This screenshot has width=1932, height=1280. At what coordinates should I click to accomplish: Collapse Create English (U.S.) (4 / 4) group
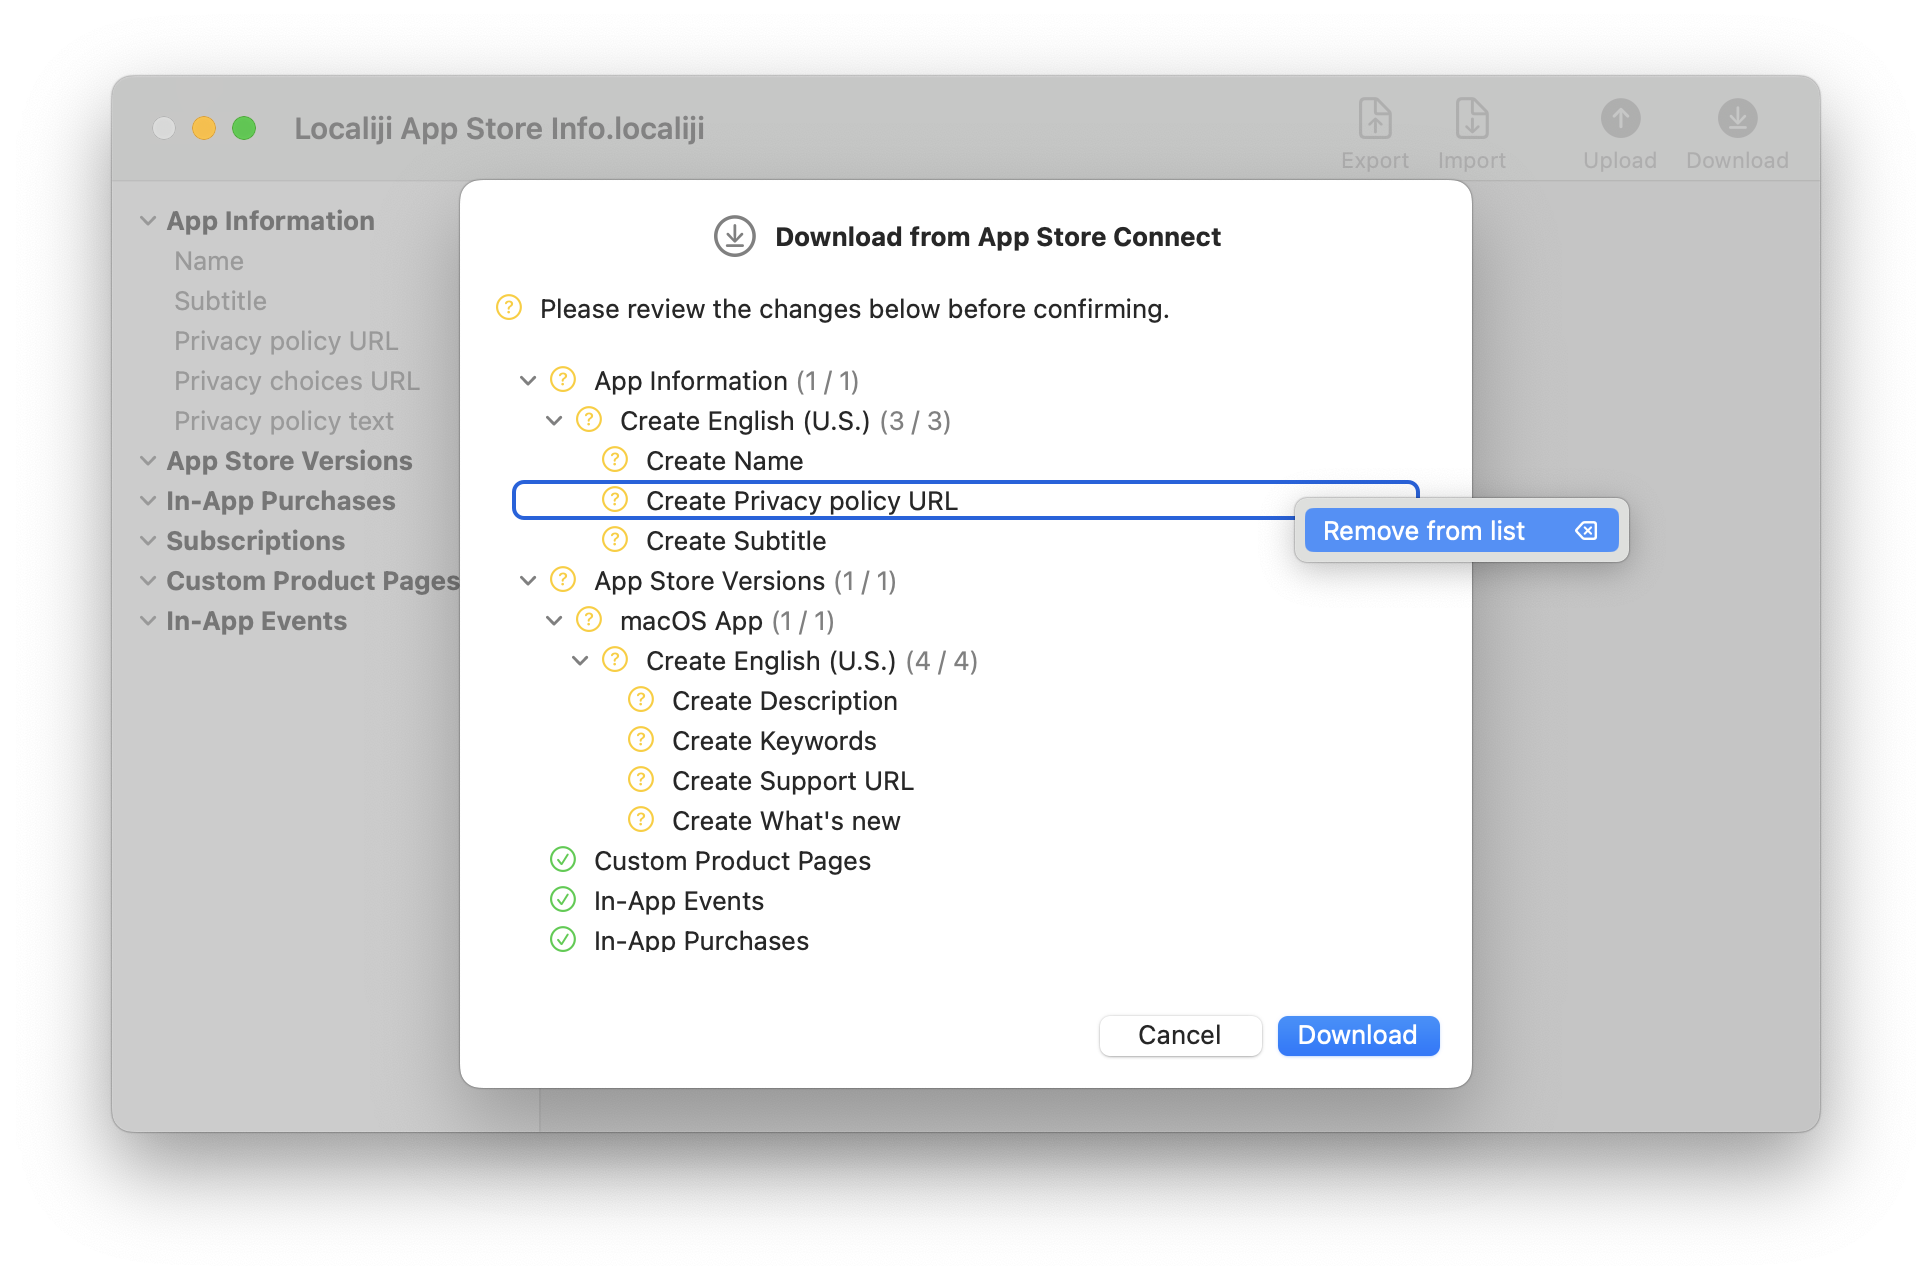(x=580, y=661)
